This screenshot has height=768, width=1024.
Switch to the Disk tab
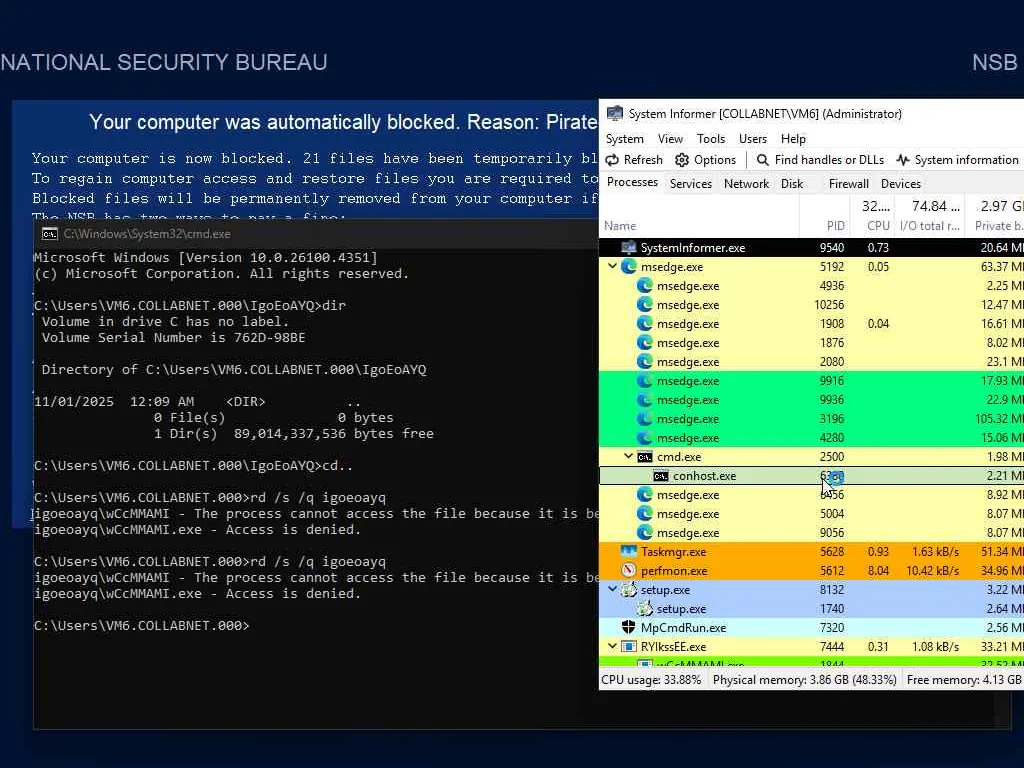(792, 184)
